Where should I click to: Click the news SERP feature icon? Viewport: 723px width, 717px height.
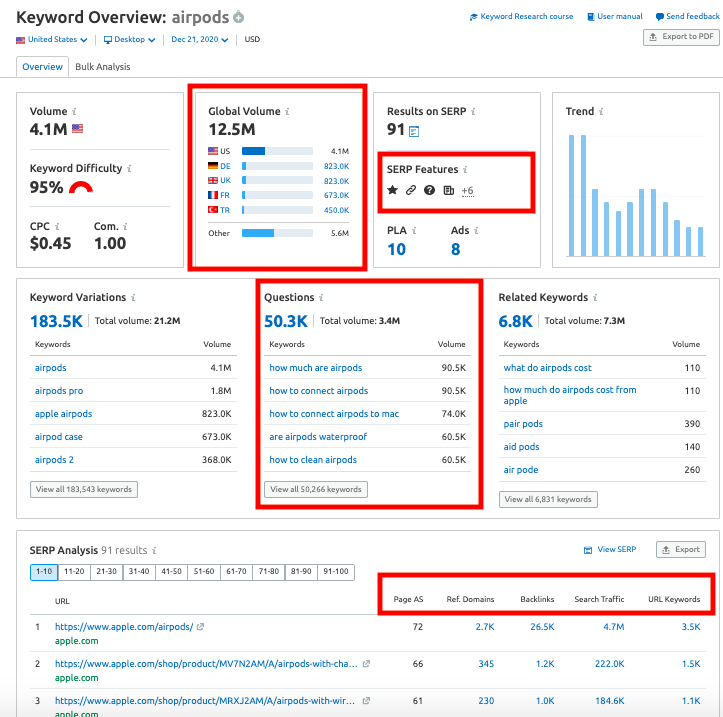coord(449,190)
